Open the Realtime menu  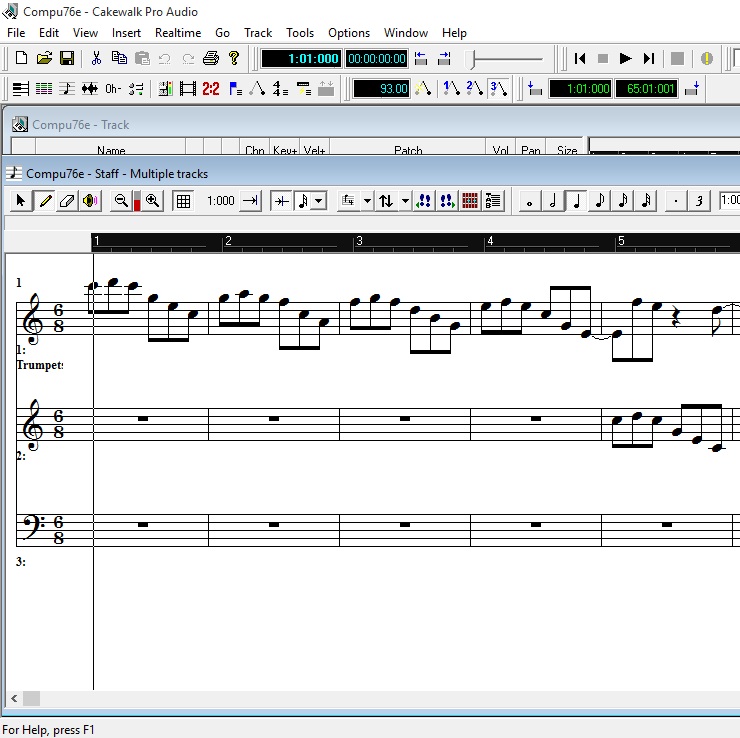coord(178,33)
